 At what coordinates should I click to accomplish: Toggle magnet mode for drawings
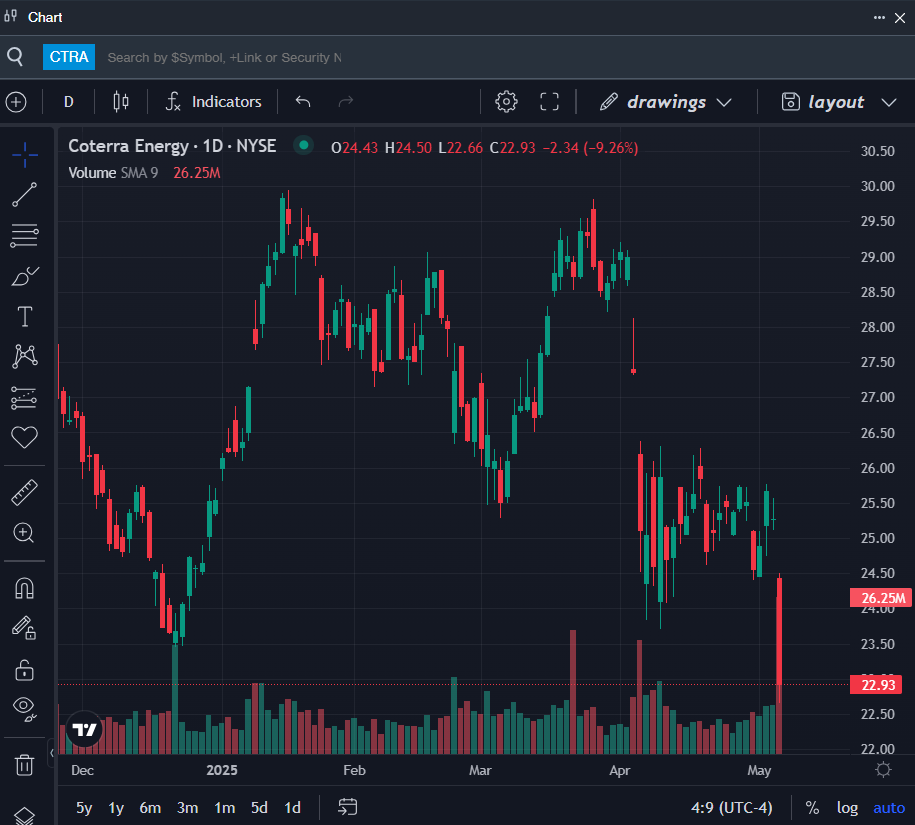pos(25,588)
